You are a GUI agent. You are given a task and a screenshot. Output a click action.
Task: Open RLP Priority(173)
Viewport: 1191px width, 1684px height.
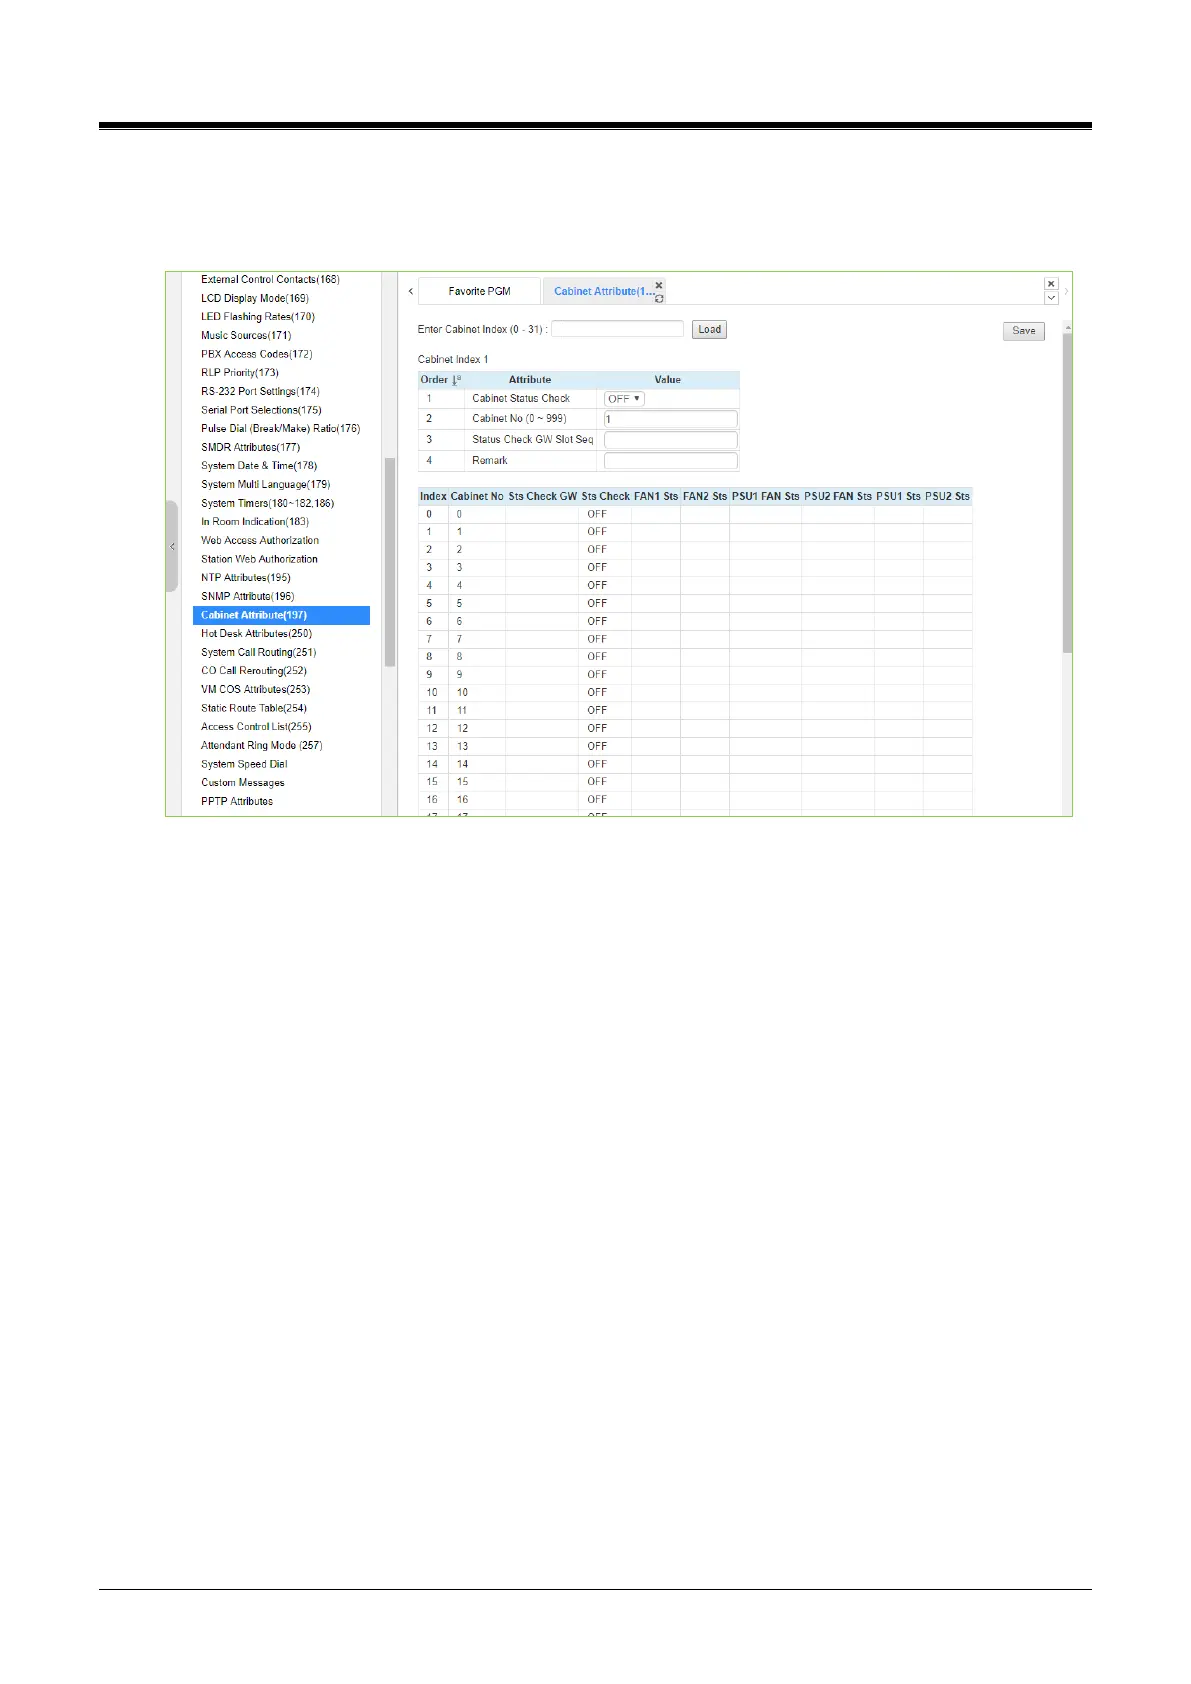(x=240, y=373)
